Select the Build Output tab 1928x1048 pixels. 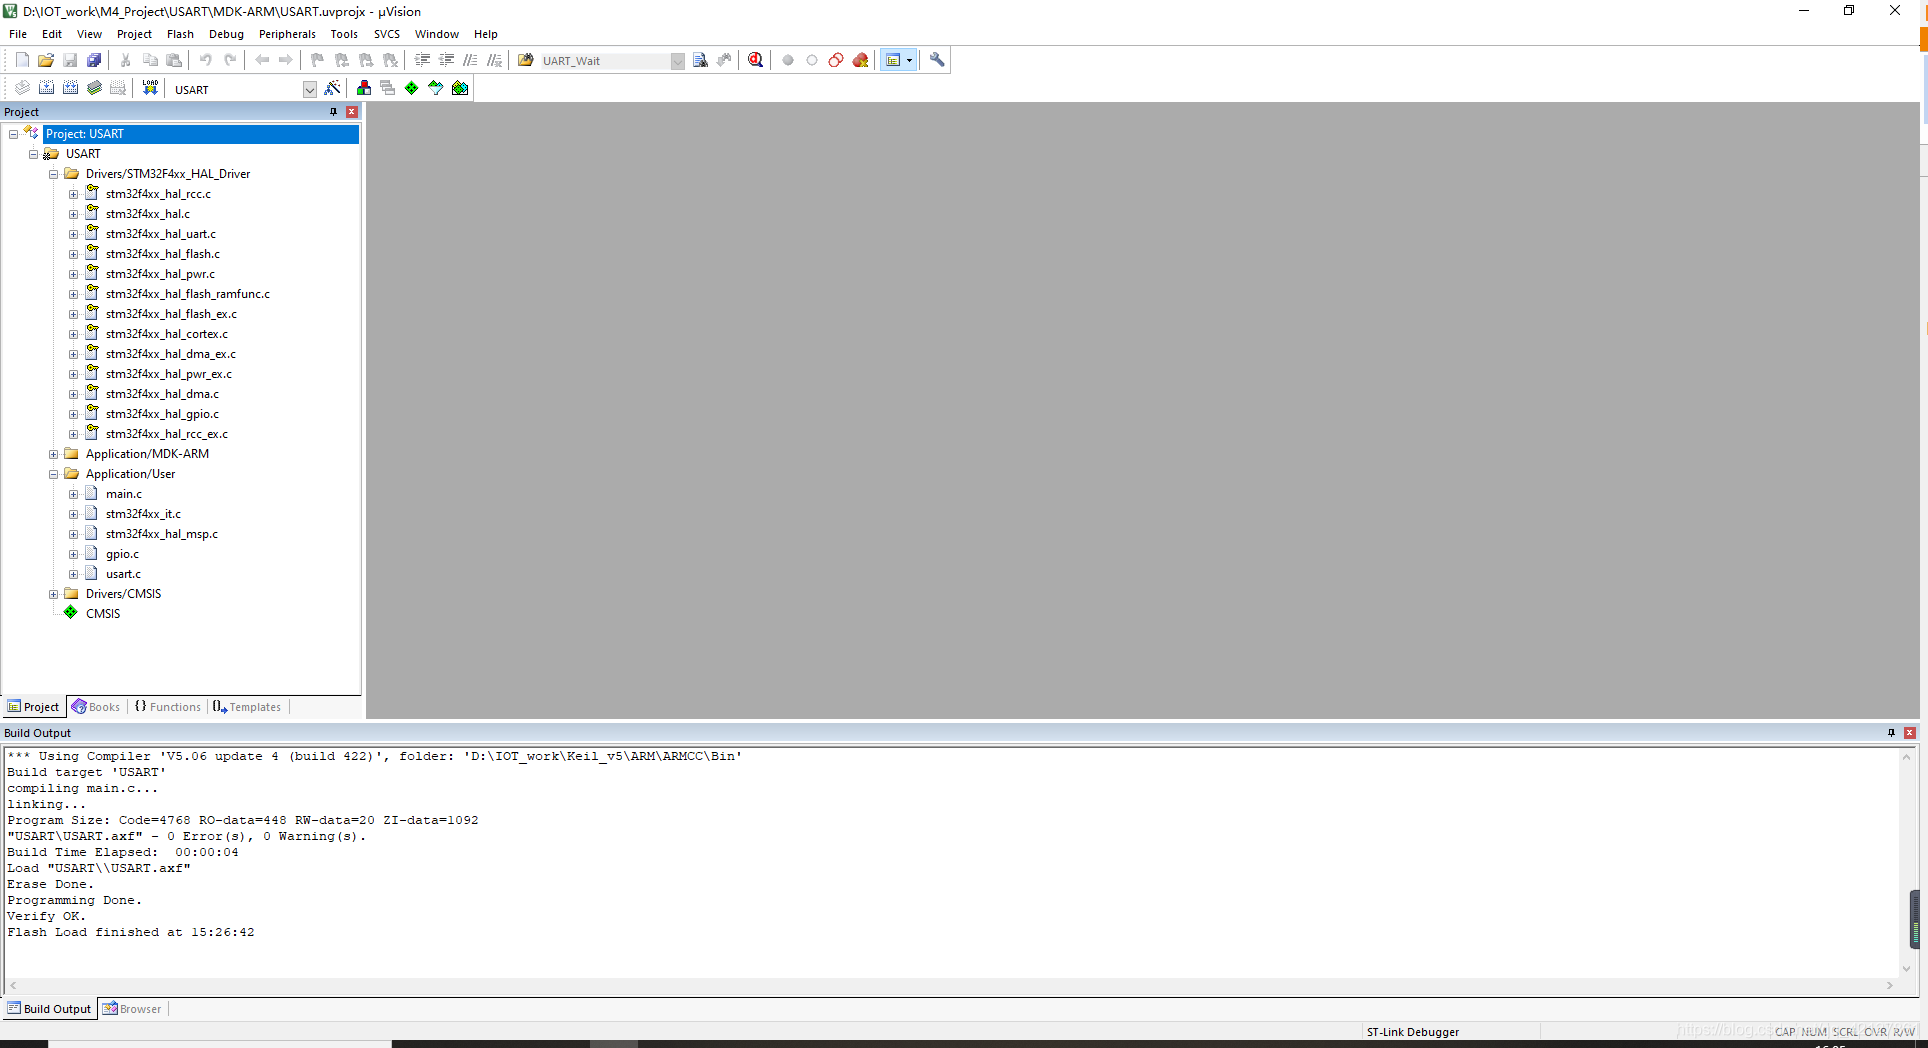coord(49,1009)
